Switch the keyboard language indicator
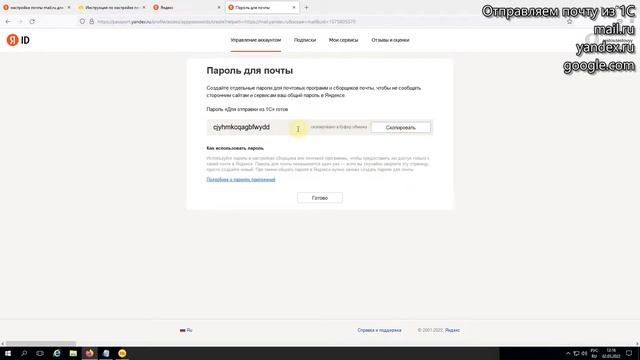This screenshot has width=640, height=360. 595,353
